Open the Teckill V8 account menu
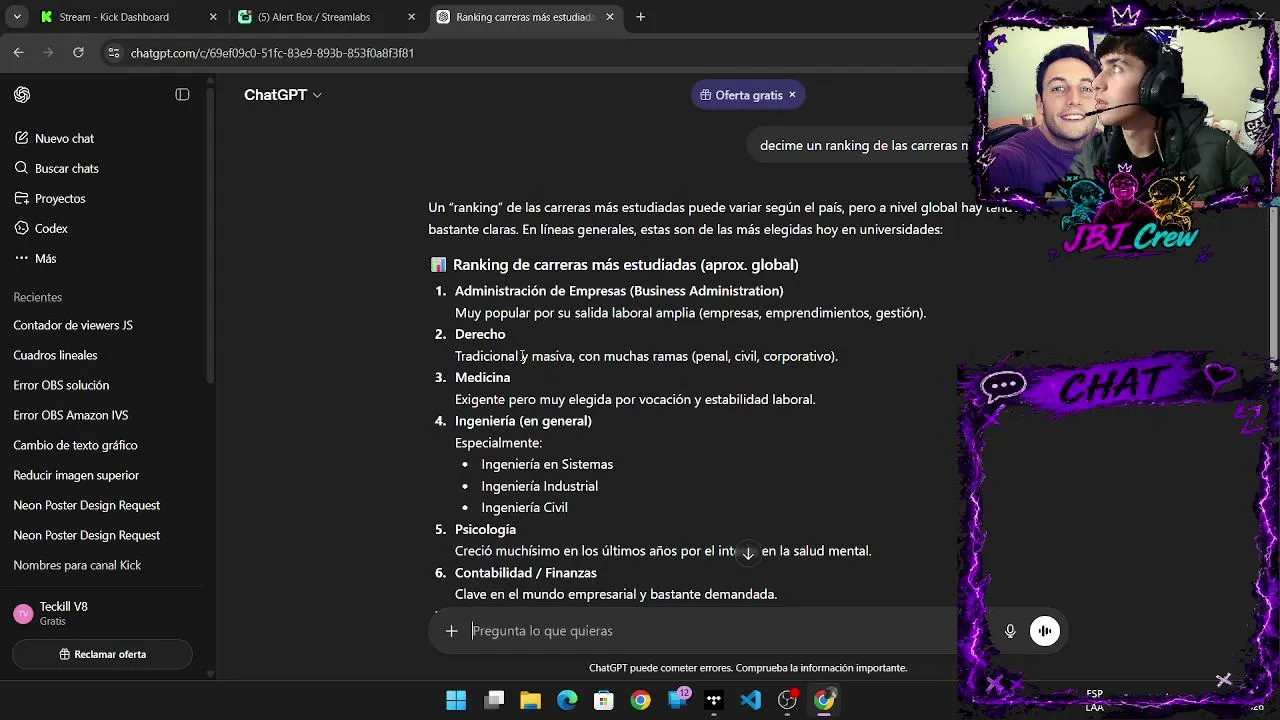This screenshot has height=720, width=1280. pyautogui.click(x=103, y=614)
